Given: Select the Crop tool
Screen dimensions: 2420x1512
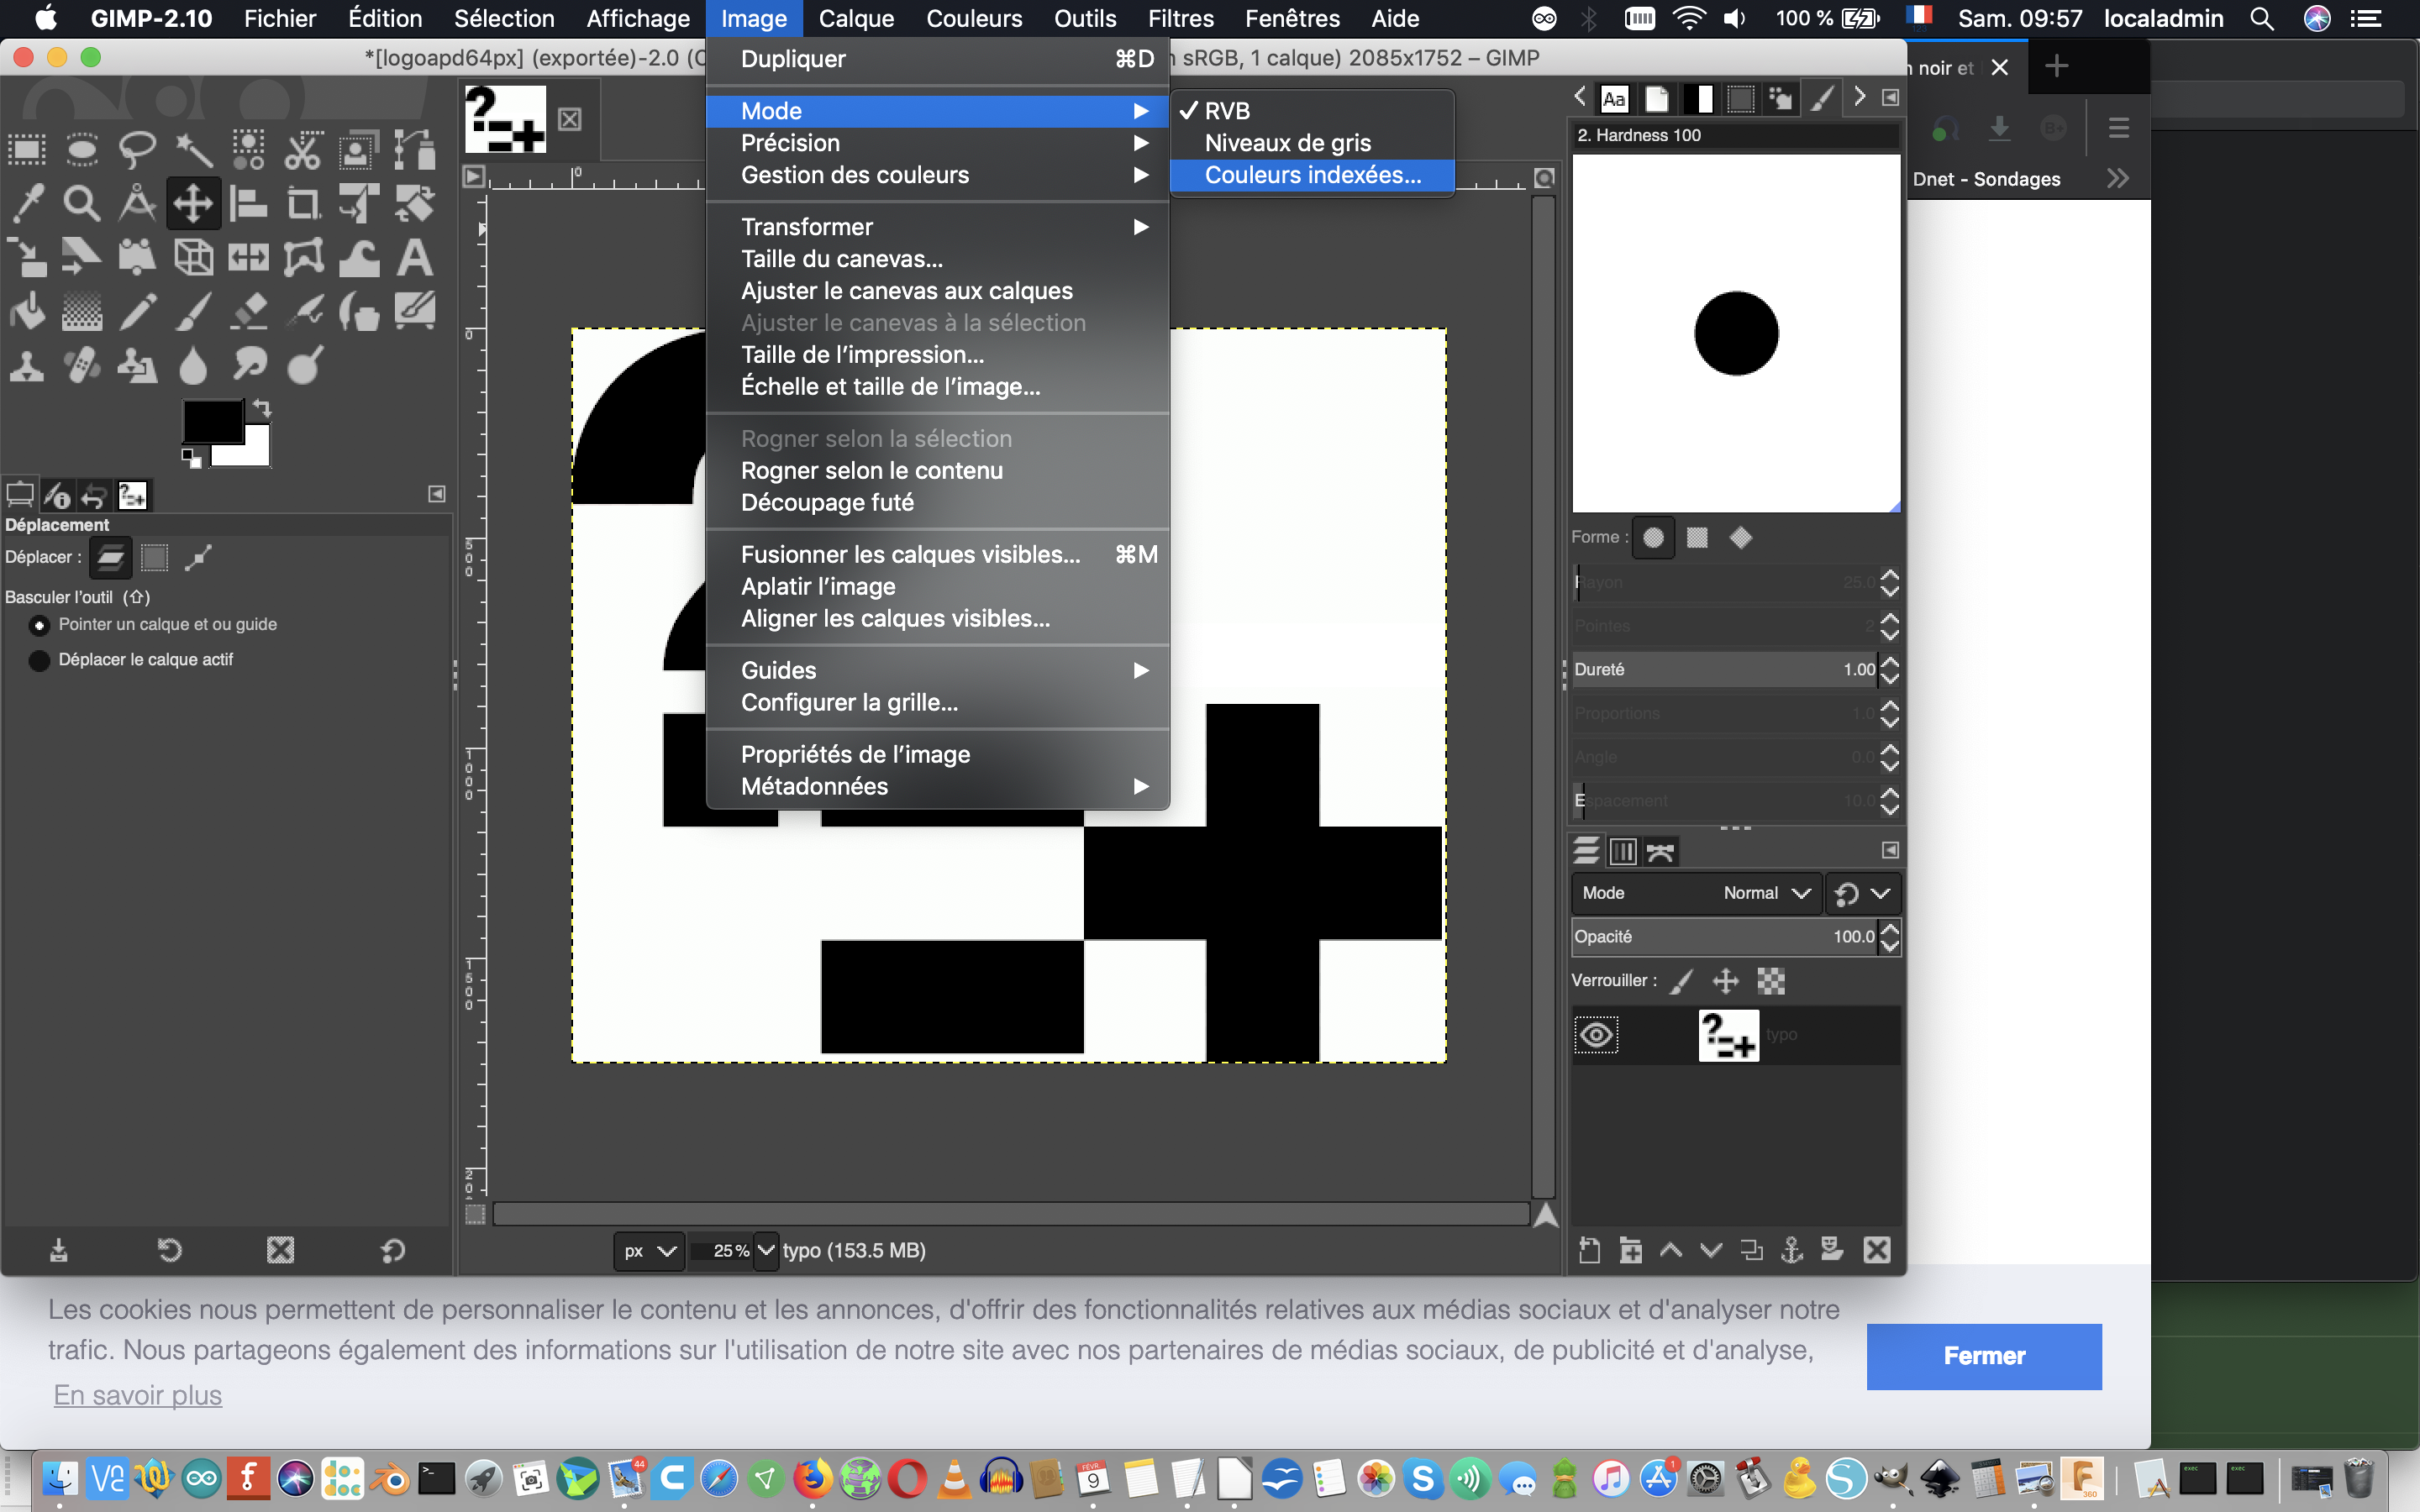Looking at the screenshot, I should pyautogui.click(x=303, y=204).
